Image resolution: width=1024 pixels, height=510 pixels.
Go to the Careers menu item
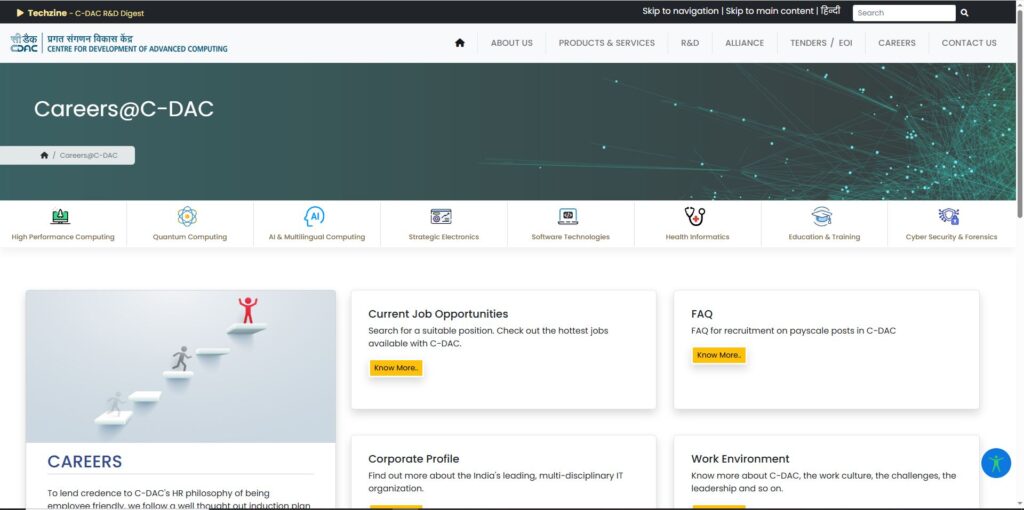coord(896,43)
